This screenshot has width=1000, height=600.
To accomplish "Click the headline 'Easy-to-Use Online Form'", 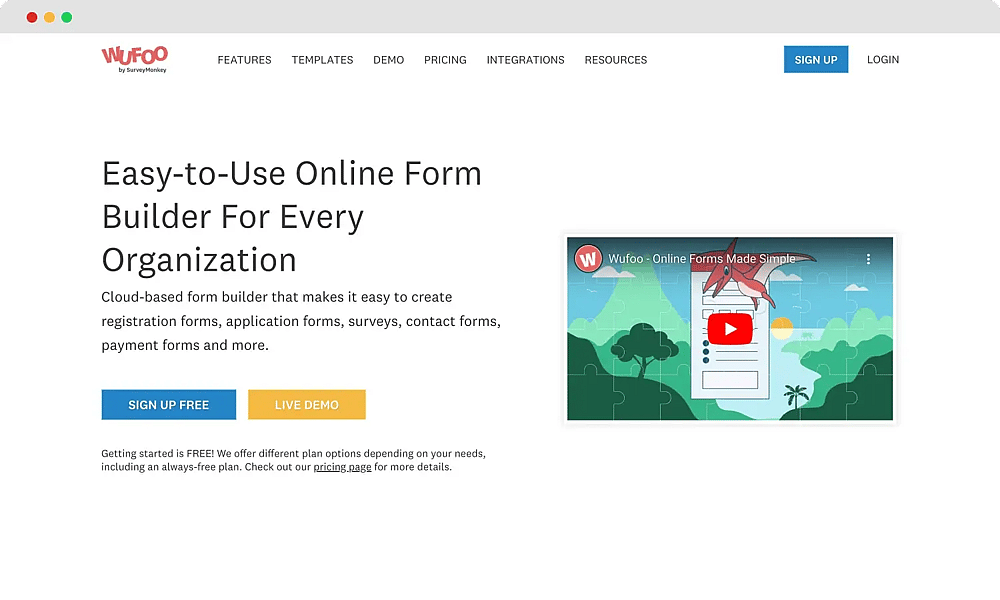I will (291, 174).
